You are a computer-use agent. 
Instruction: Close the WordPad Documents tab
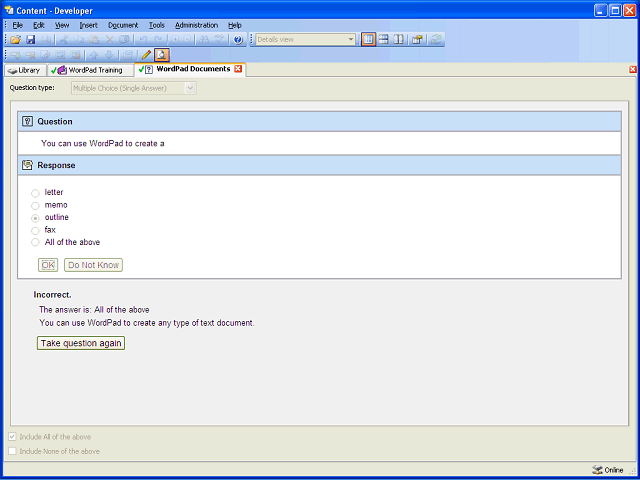click(x=238, y=69)
